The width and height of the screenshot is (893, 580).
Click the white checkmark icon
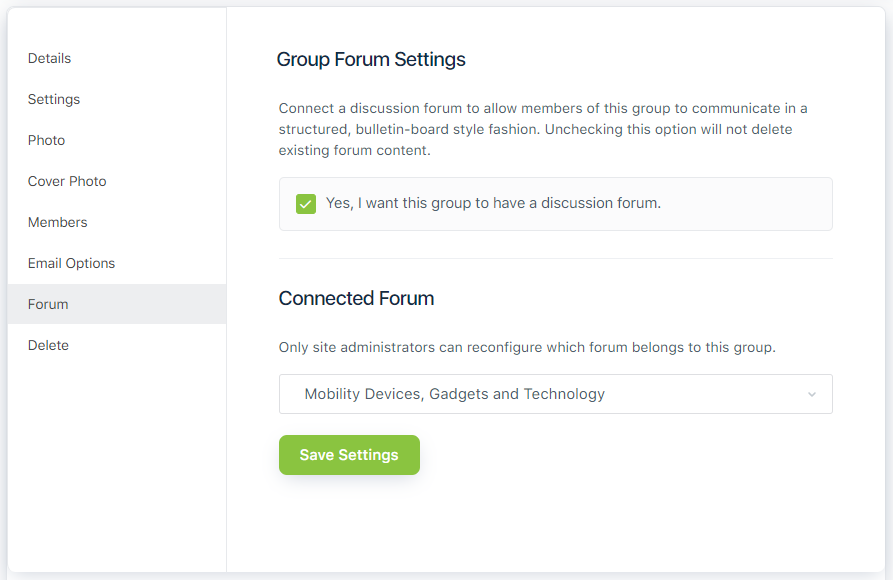pos(306,204)
